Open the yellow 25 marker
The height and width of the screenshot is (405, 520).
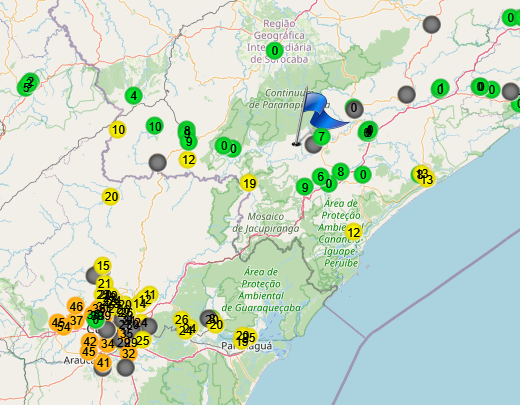(143, 340)
